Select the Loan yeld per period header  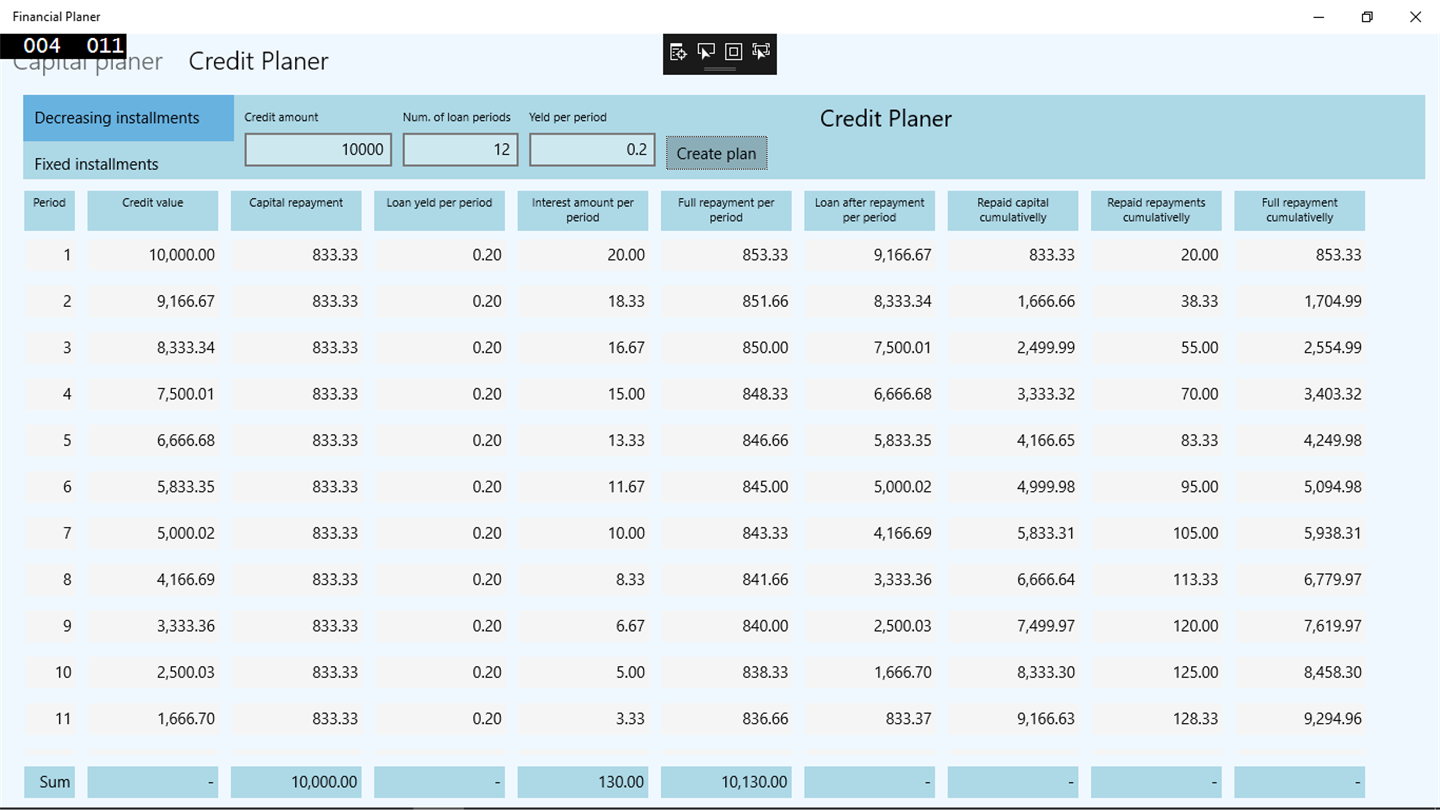pyautogui.click(x=439, y=210)
